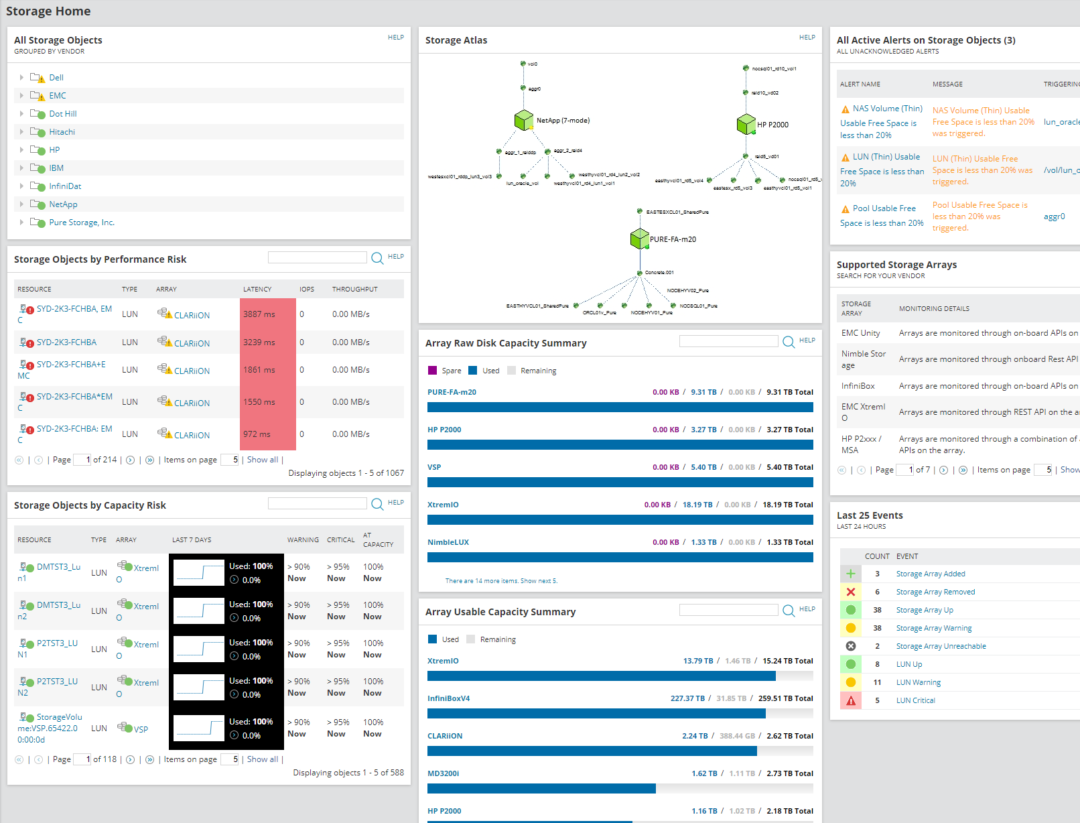Click the purple Spare legend swatch

(433, 371)
